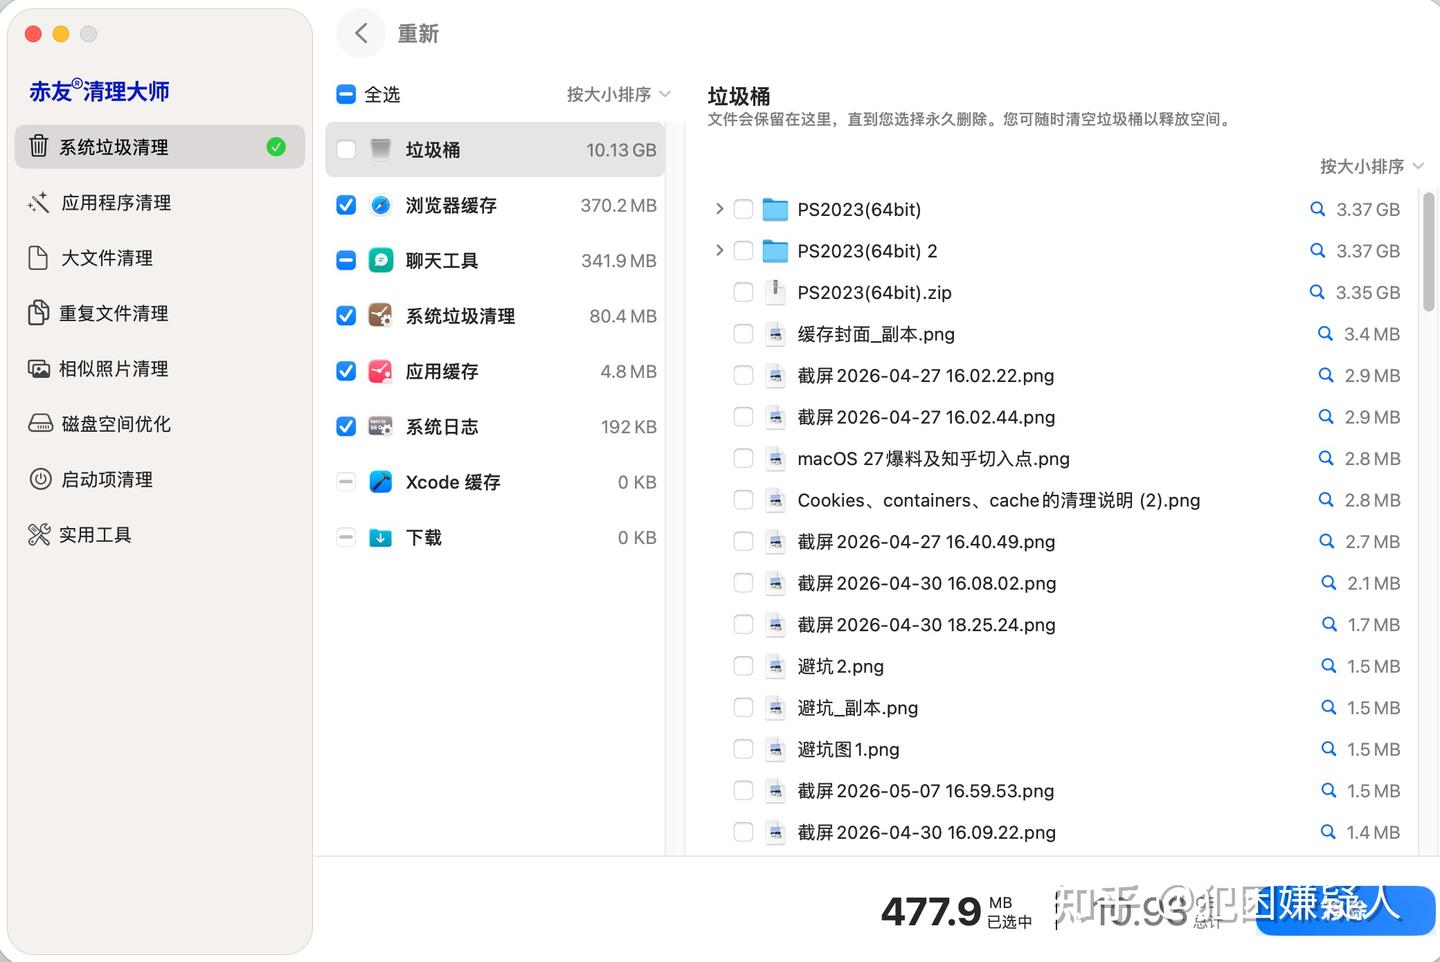
Task: Click magnifier for Cookies、containers、cache的清理说明 (2).png
Action: point(1326,500)
